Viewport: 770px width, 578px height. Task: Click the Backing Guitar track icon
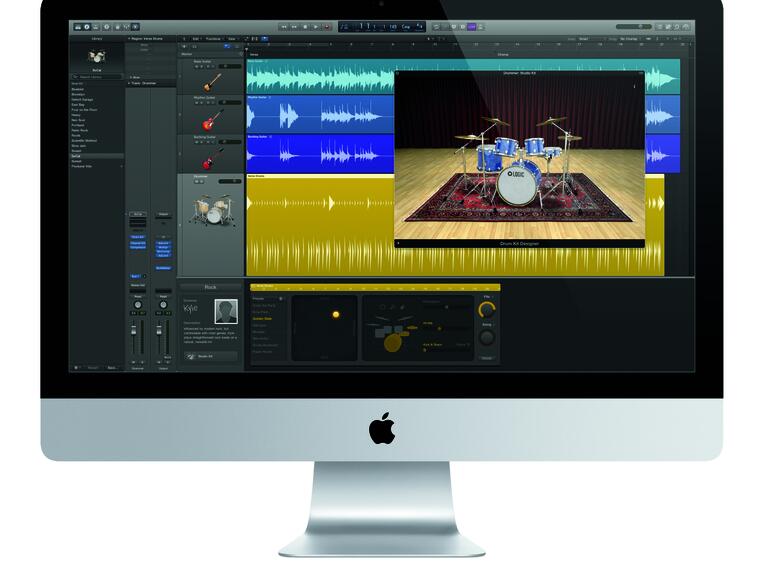pos(212,159)
